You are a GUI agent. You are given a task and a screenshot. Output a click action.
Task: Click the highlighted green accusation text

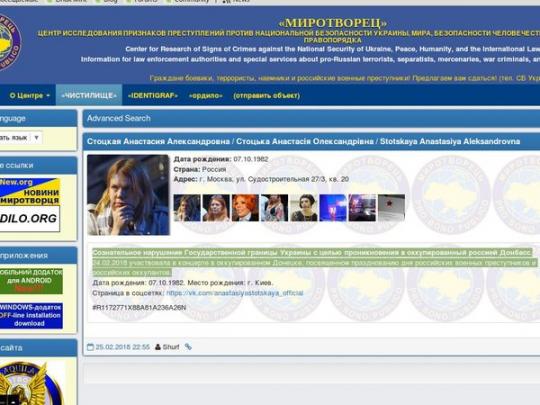314,262
